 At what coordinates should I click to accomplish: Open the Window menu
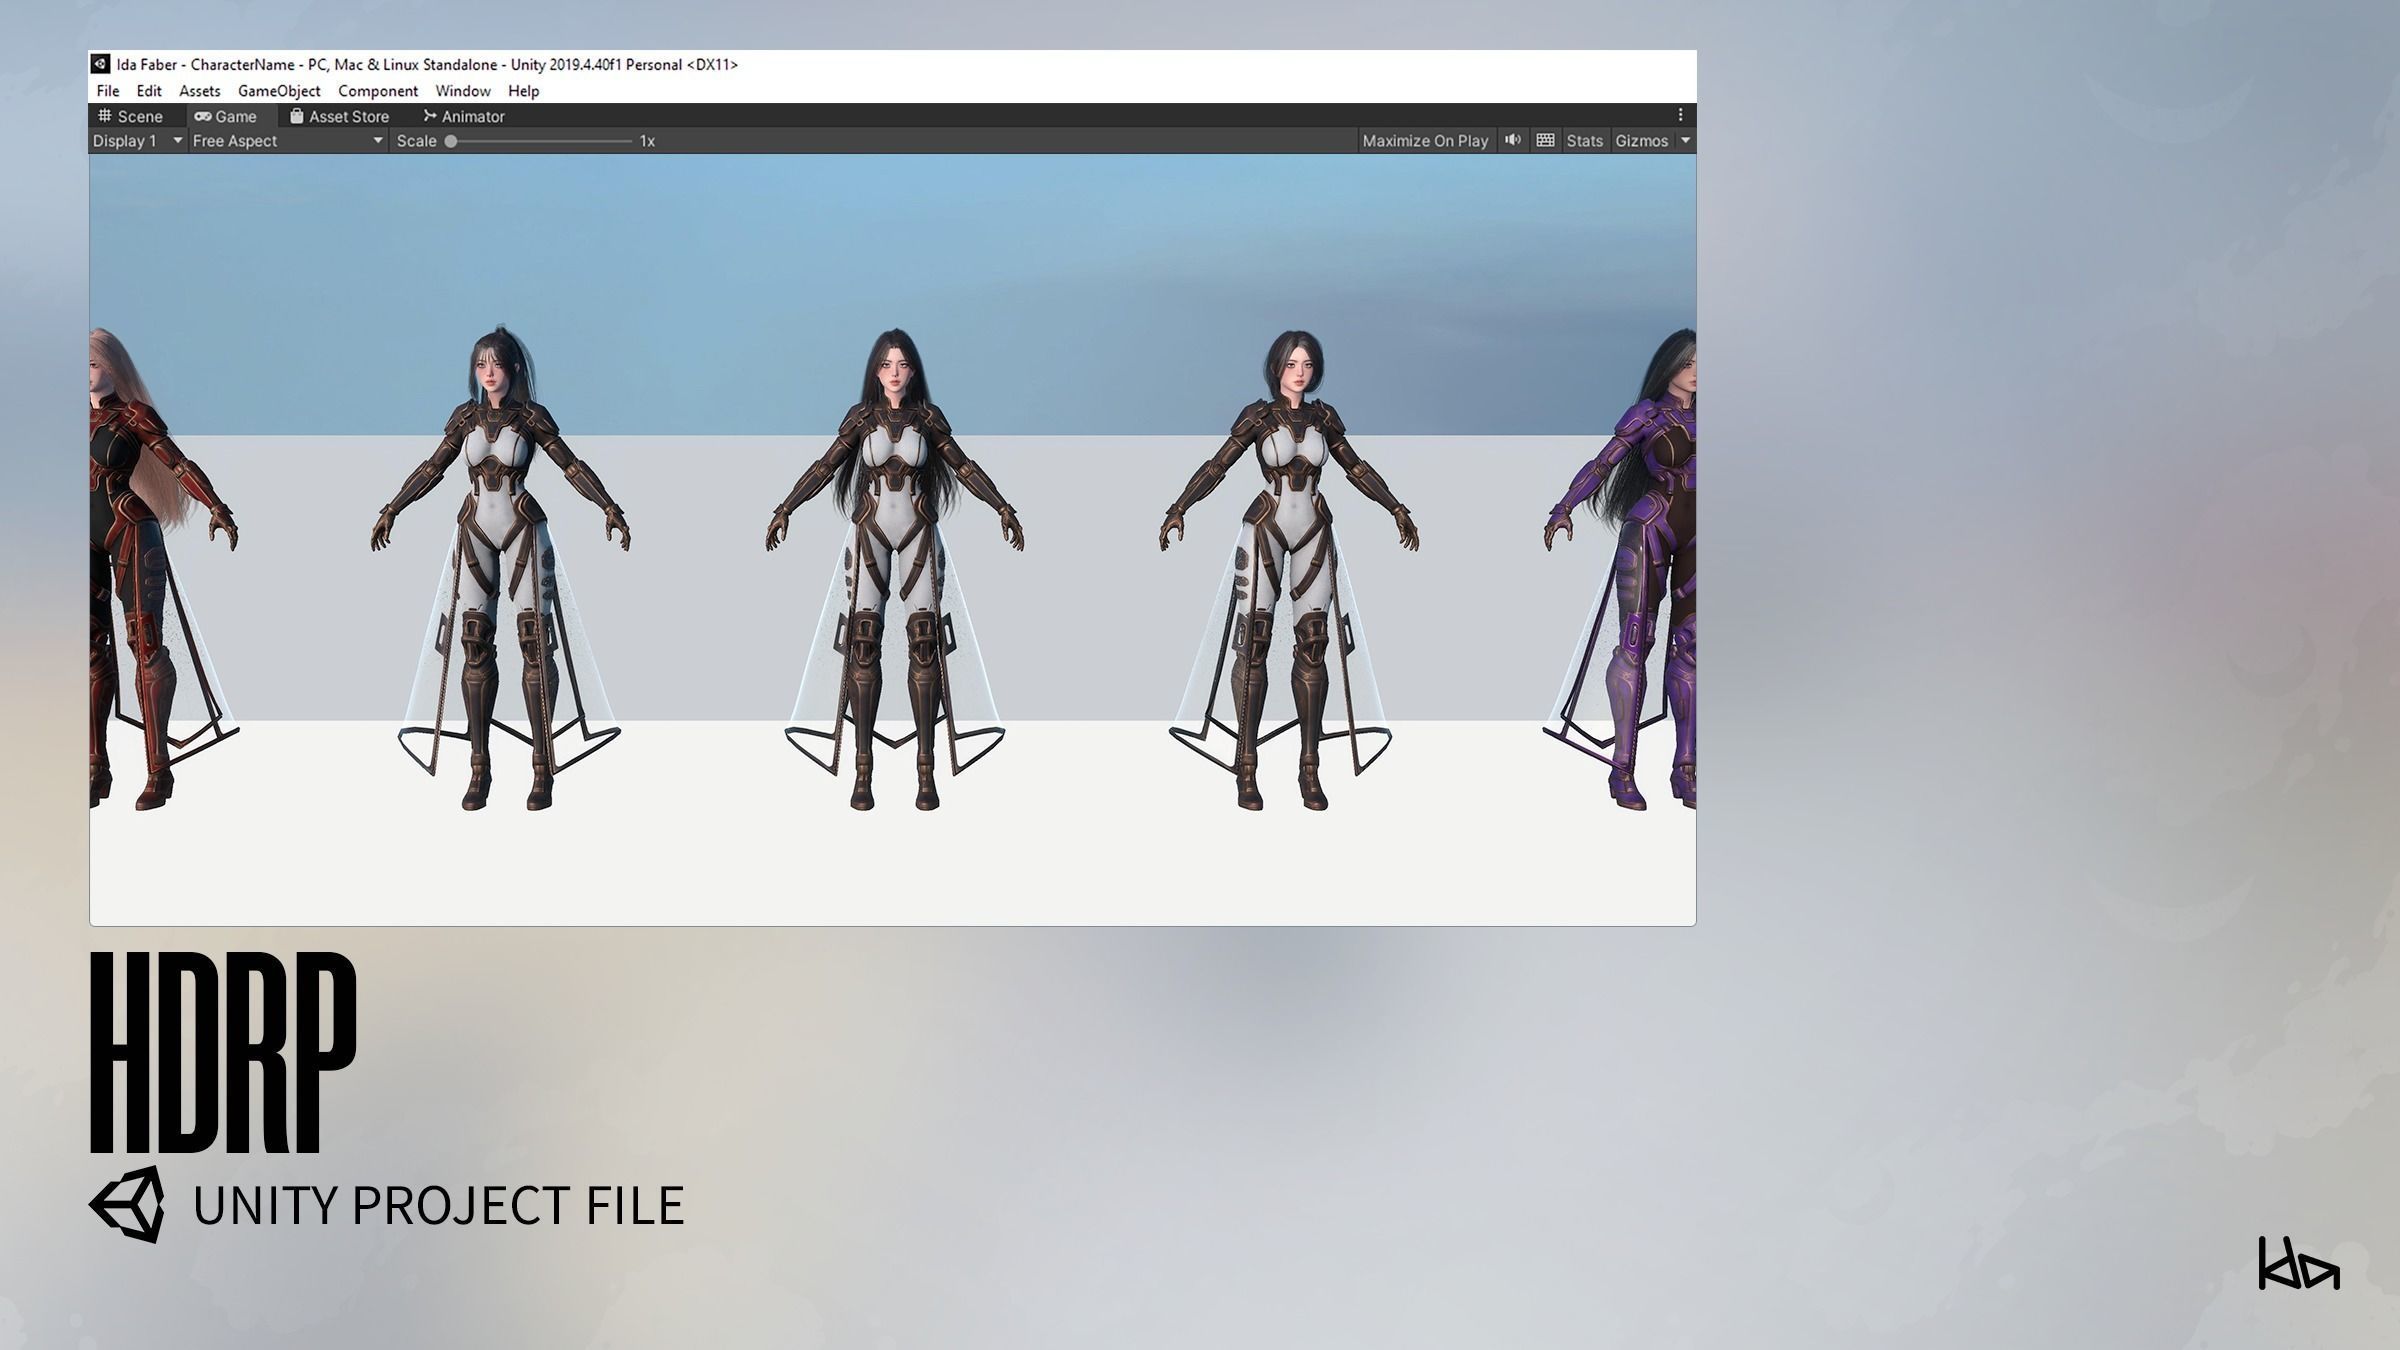[462, 91]
